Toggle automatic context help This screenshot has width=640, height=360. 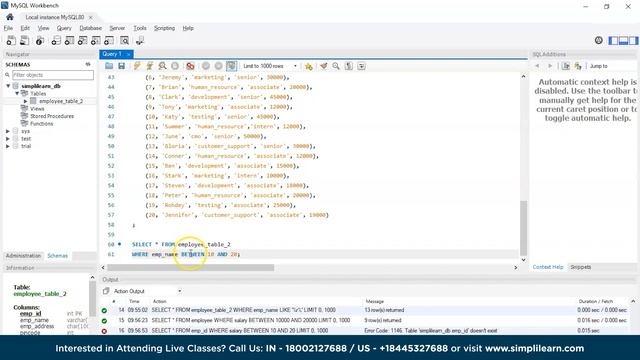tap(578, 66)
